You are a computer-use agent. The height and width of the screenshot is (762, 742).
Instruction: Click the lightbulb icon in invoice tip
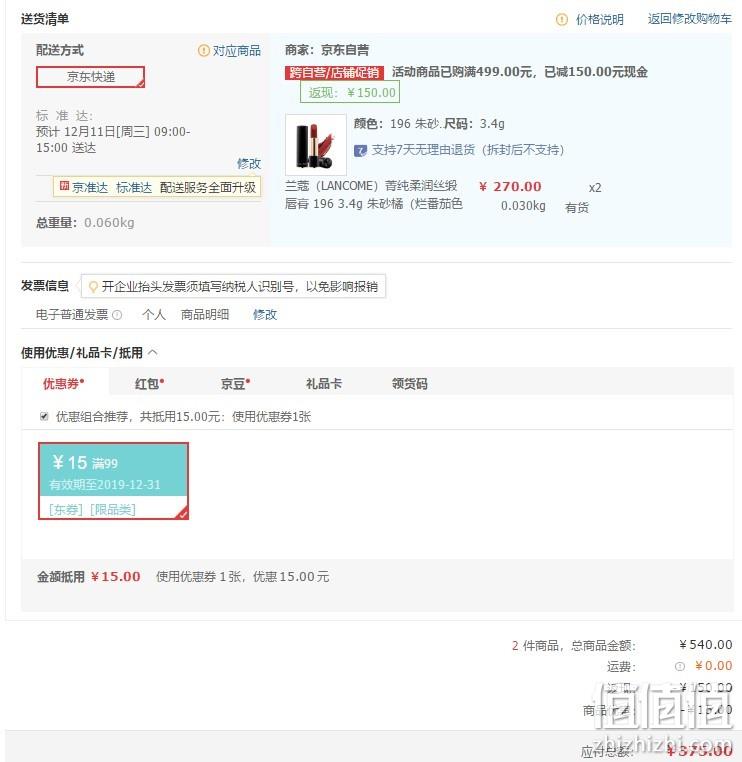[x=93, y=287]
